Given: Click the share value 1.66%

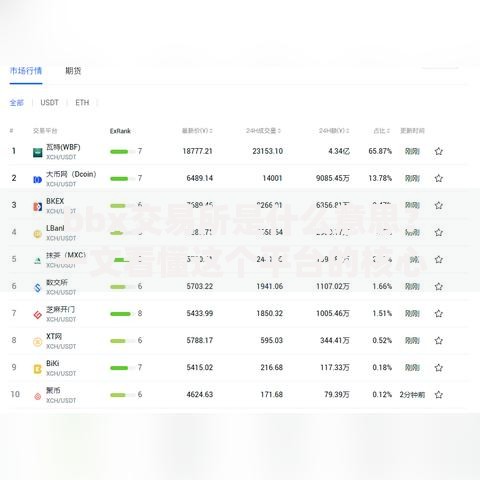Looking at the screenshot, I should pos(382,286).
